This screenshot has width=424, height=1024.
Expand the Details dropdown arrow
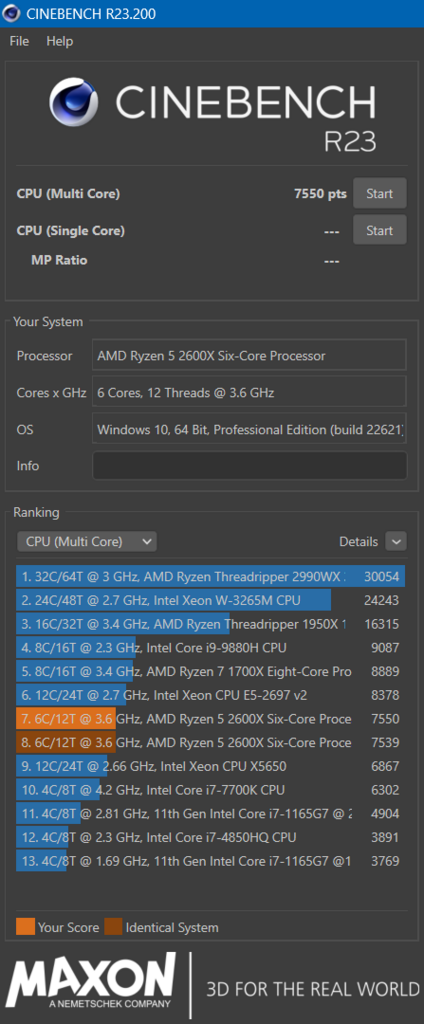pyautogui.click(x=396, y=541)
